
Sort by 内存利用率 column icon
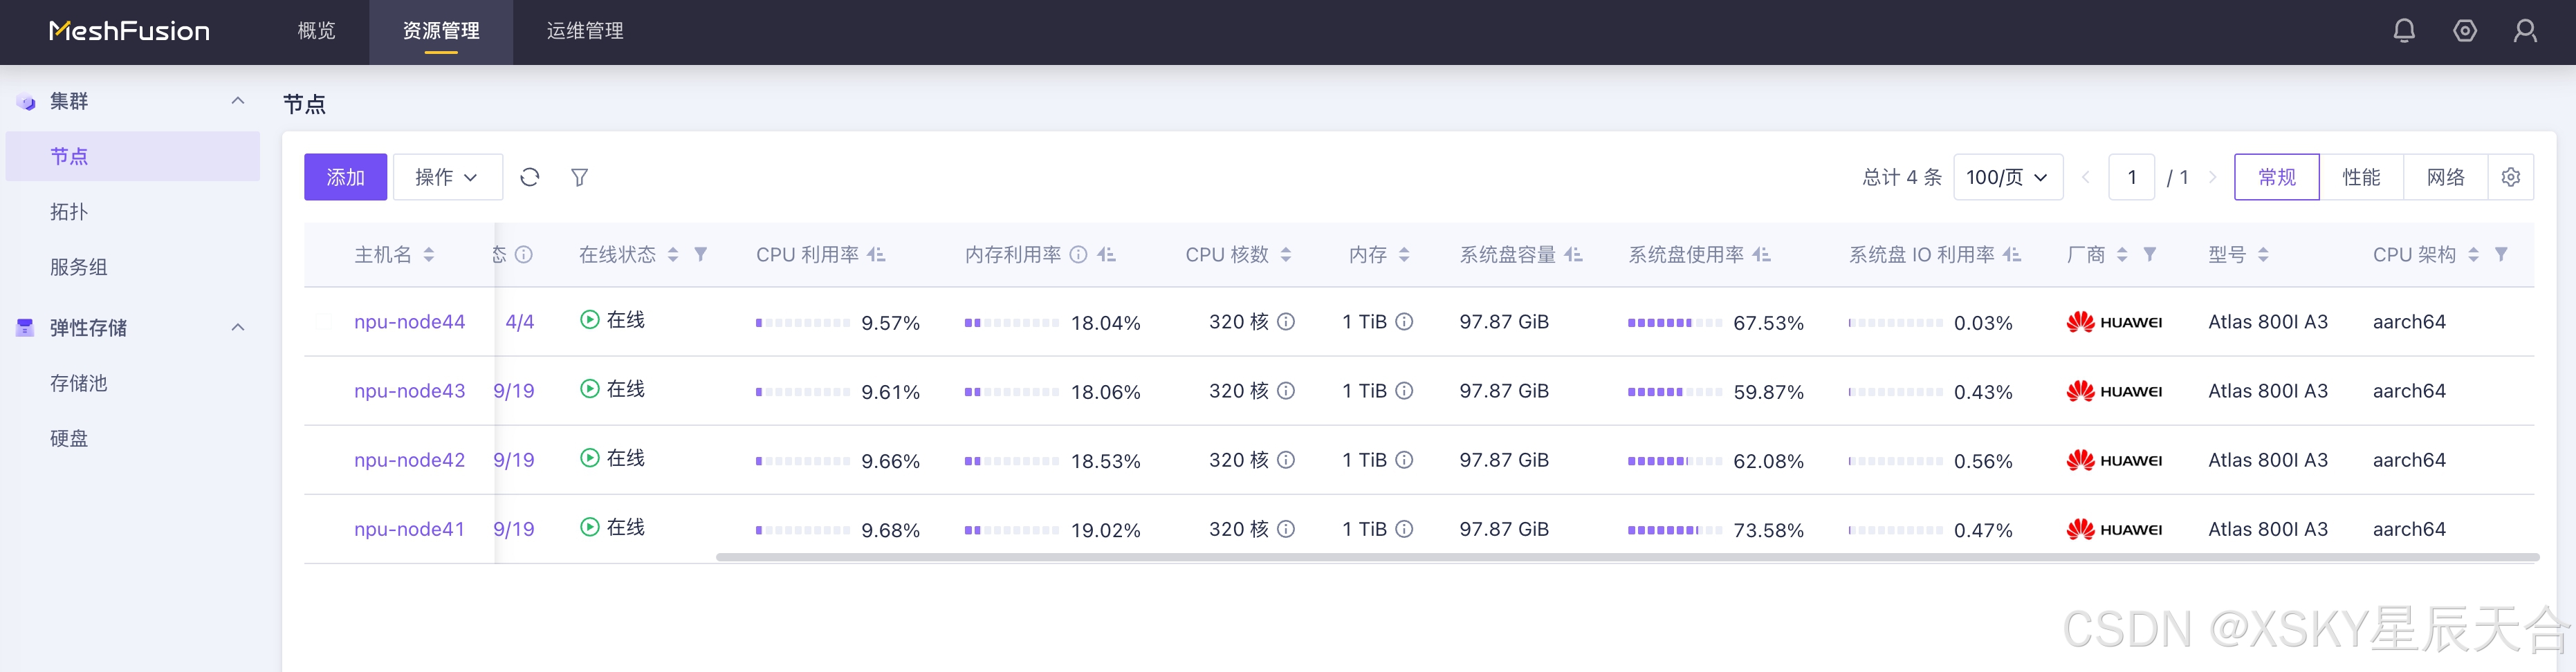1107,255
